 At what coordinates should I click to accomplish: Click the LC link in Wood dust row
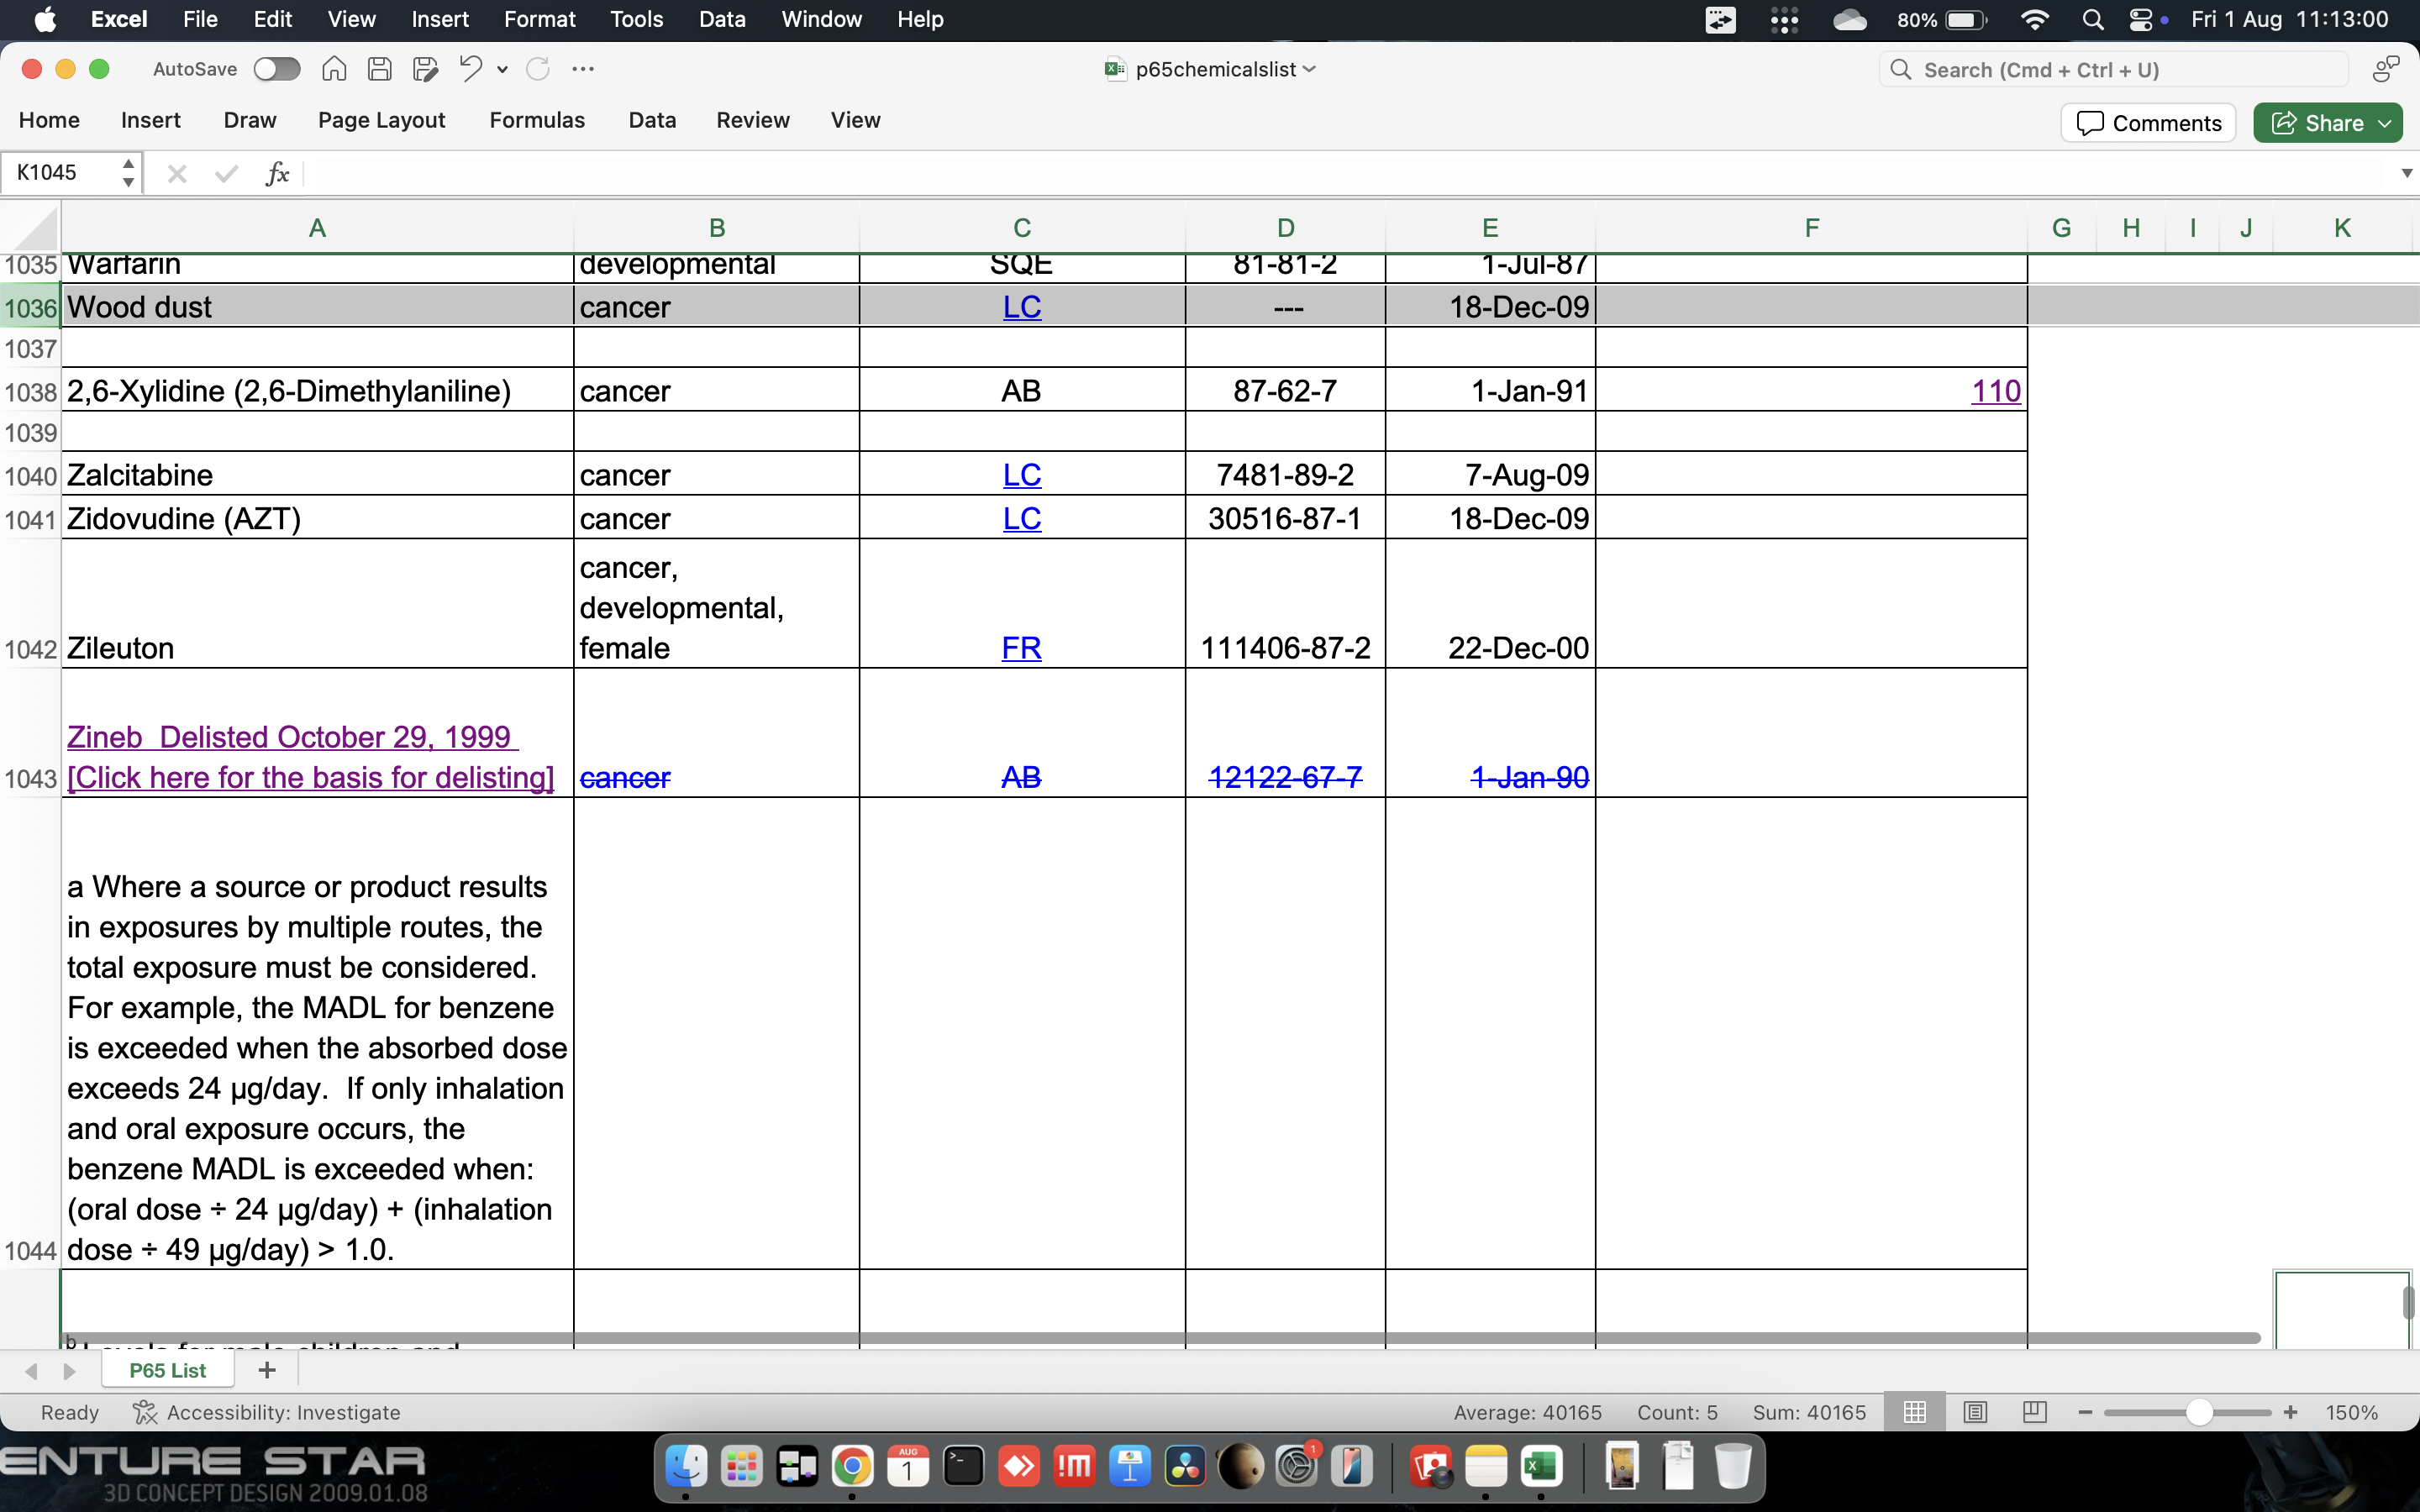click(x=1021, y=307)
